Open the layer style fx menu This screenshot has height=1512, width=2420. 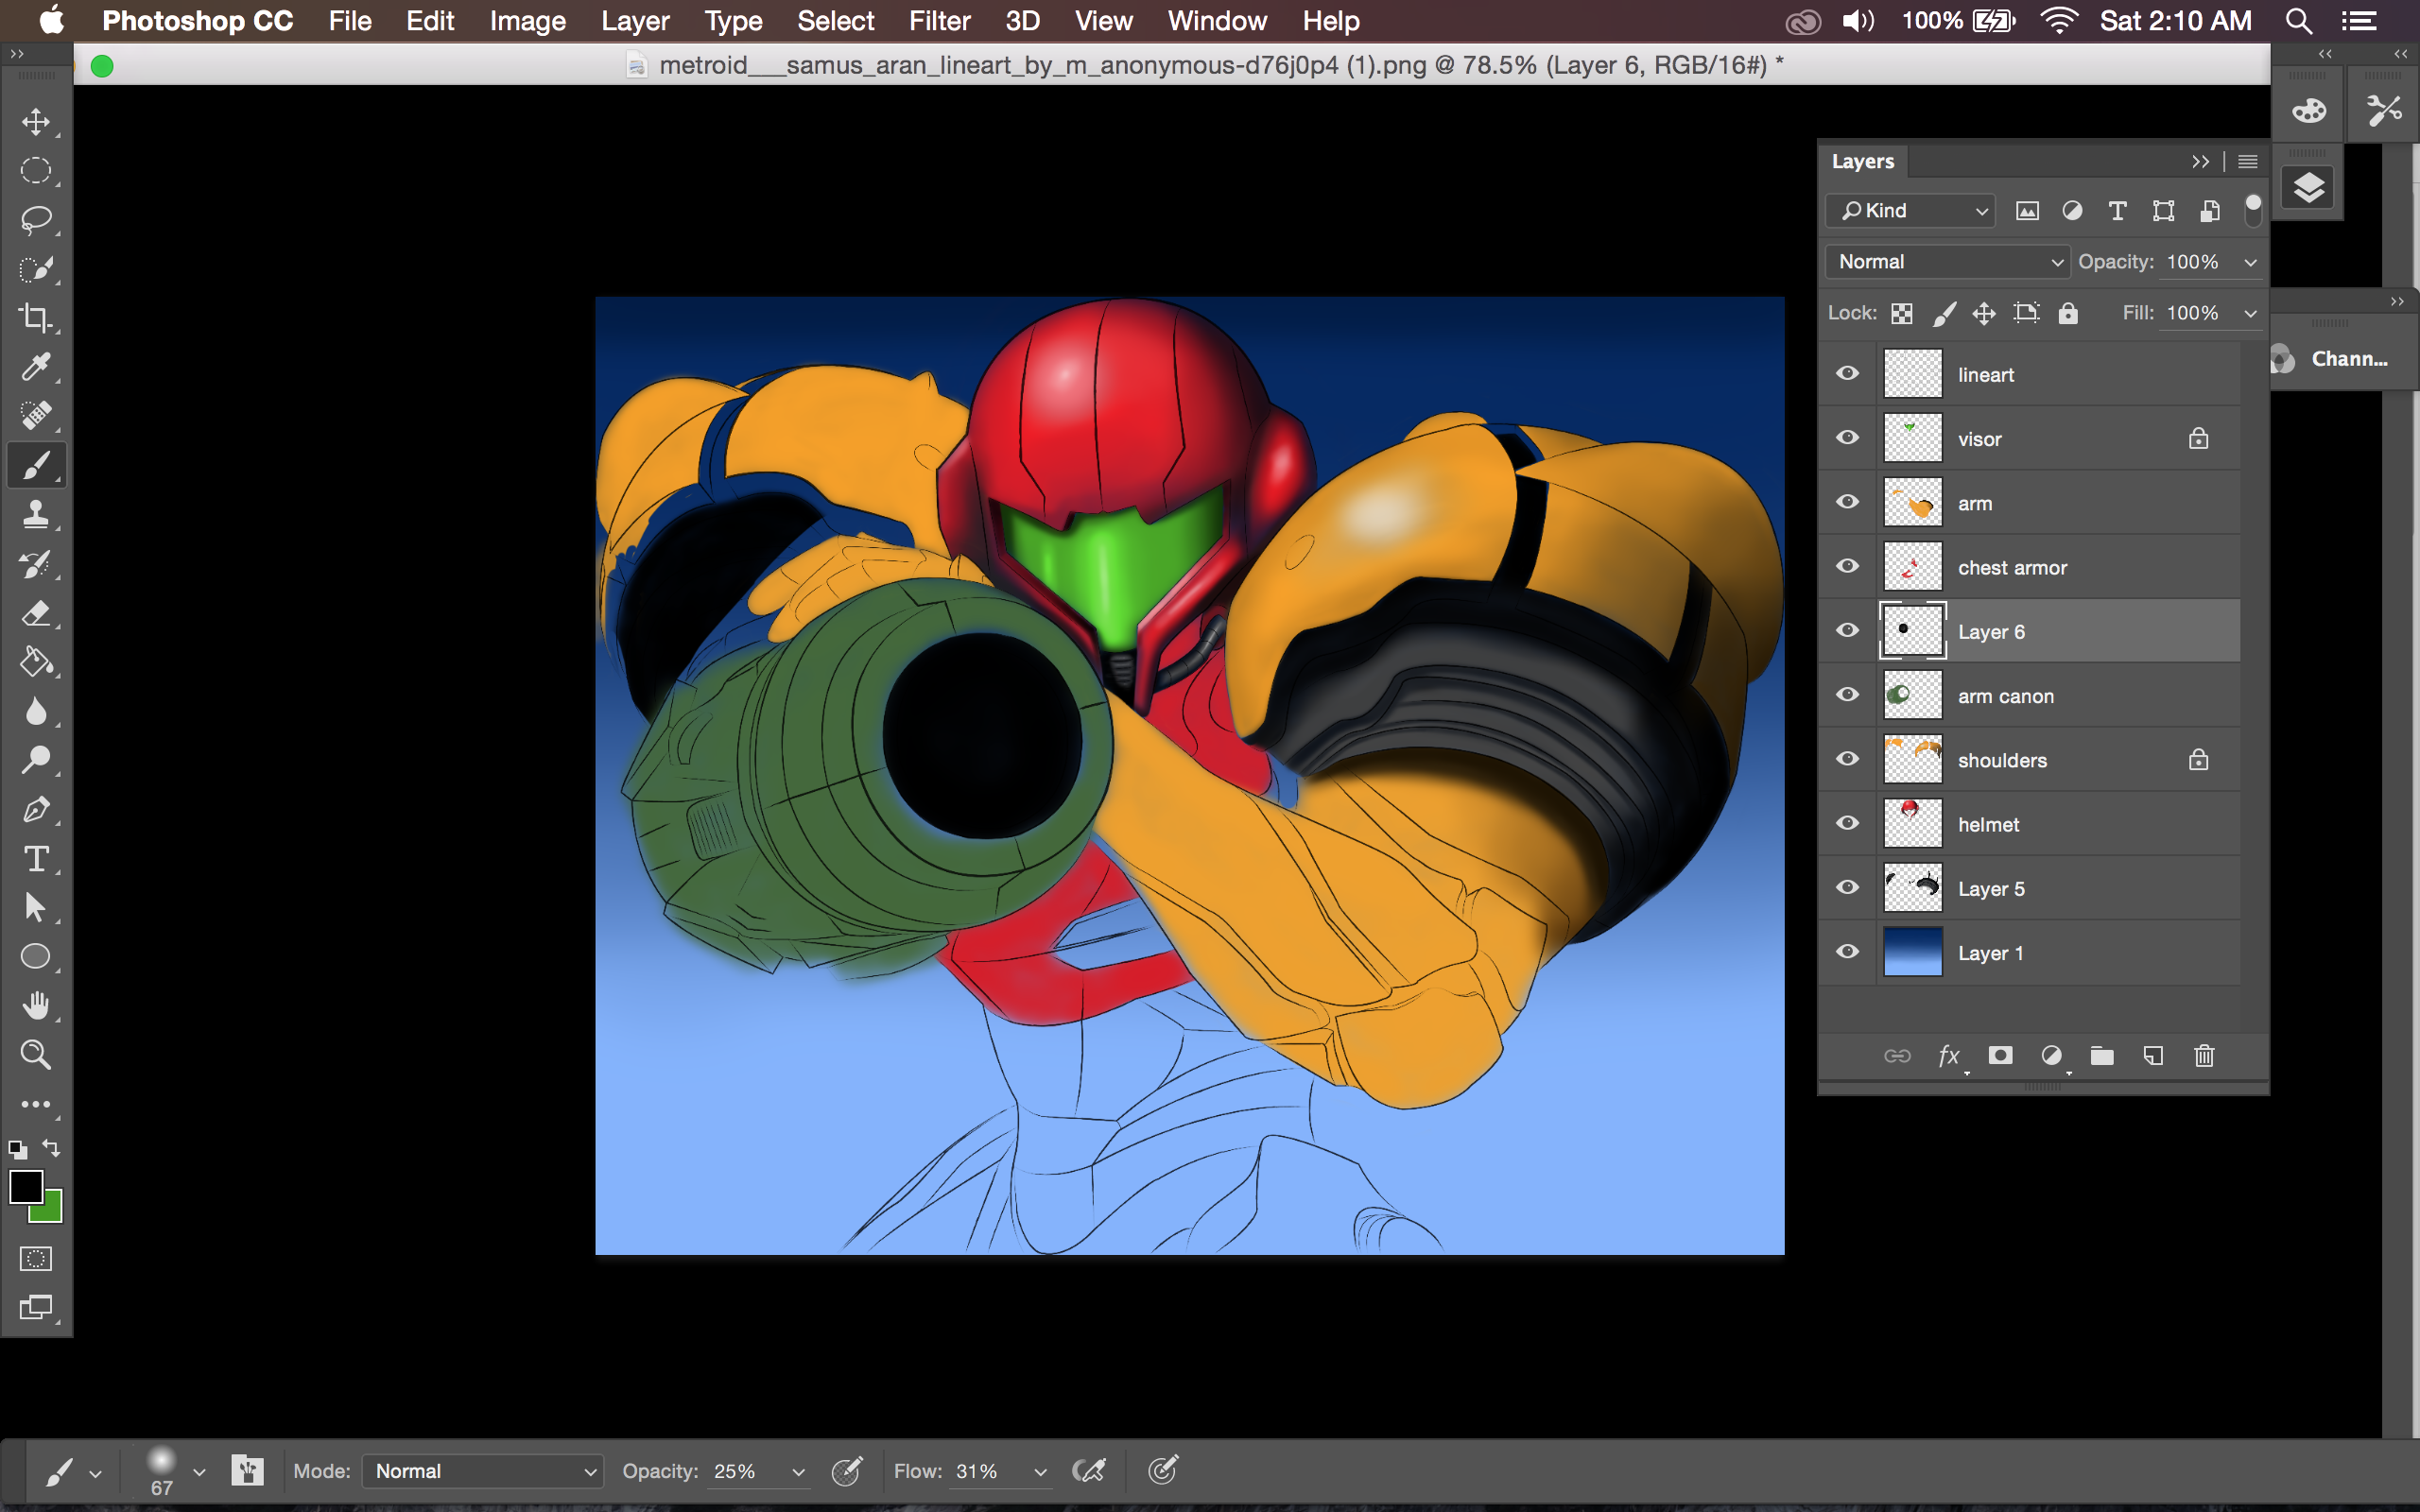[1949, 1056]
